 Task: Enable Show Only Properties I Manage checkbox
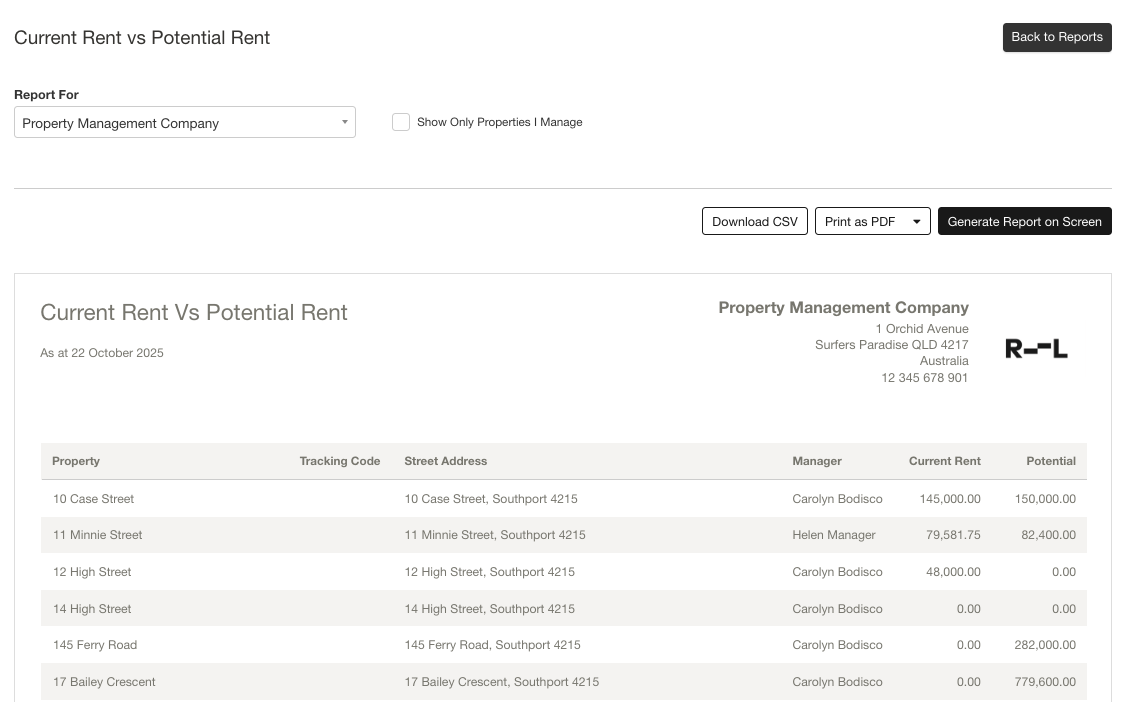click(401, 122)
